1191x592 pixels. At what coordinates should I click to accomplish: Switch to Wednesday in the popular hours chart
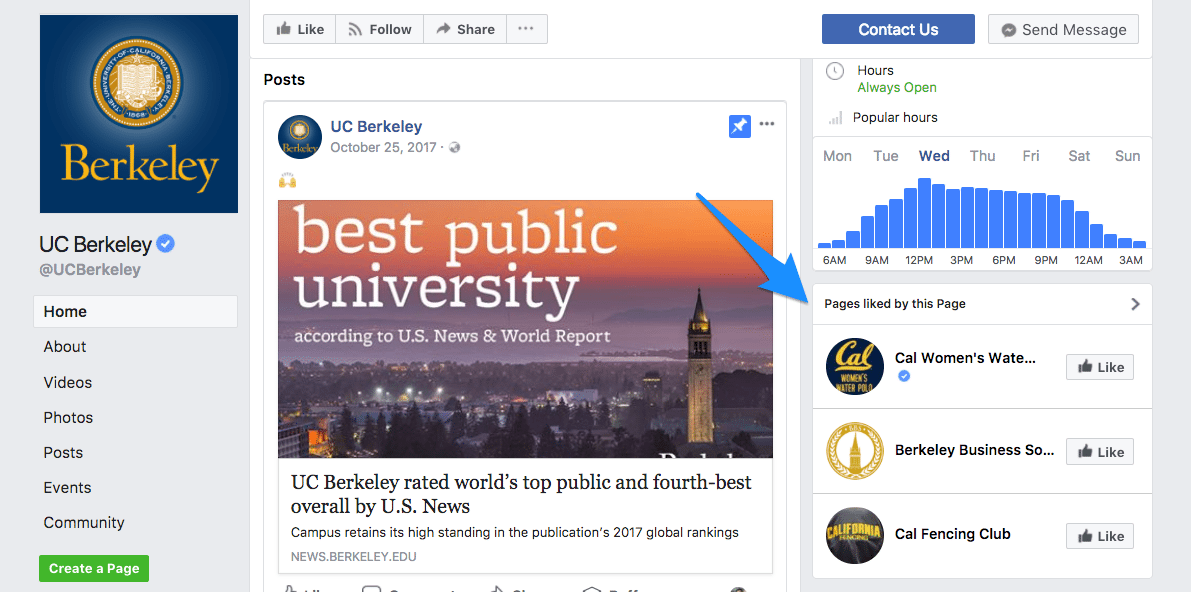933,155
